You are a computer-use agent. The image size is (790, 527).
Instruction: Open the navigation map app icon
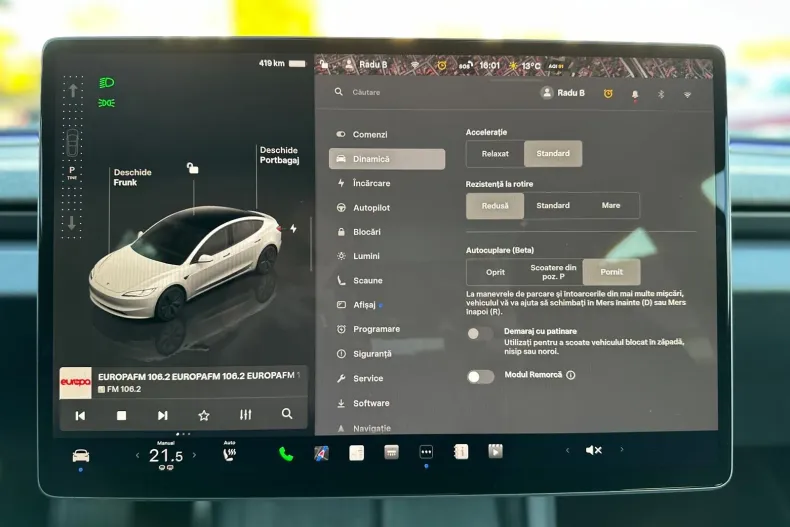(321, 453)
